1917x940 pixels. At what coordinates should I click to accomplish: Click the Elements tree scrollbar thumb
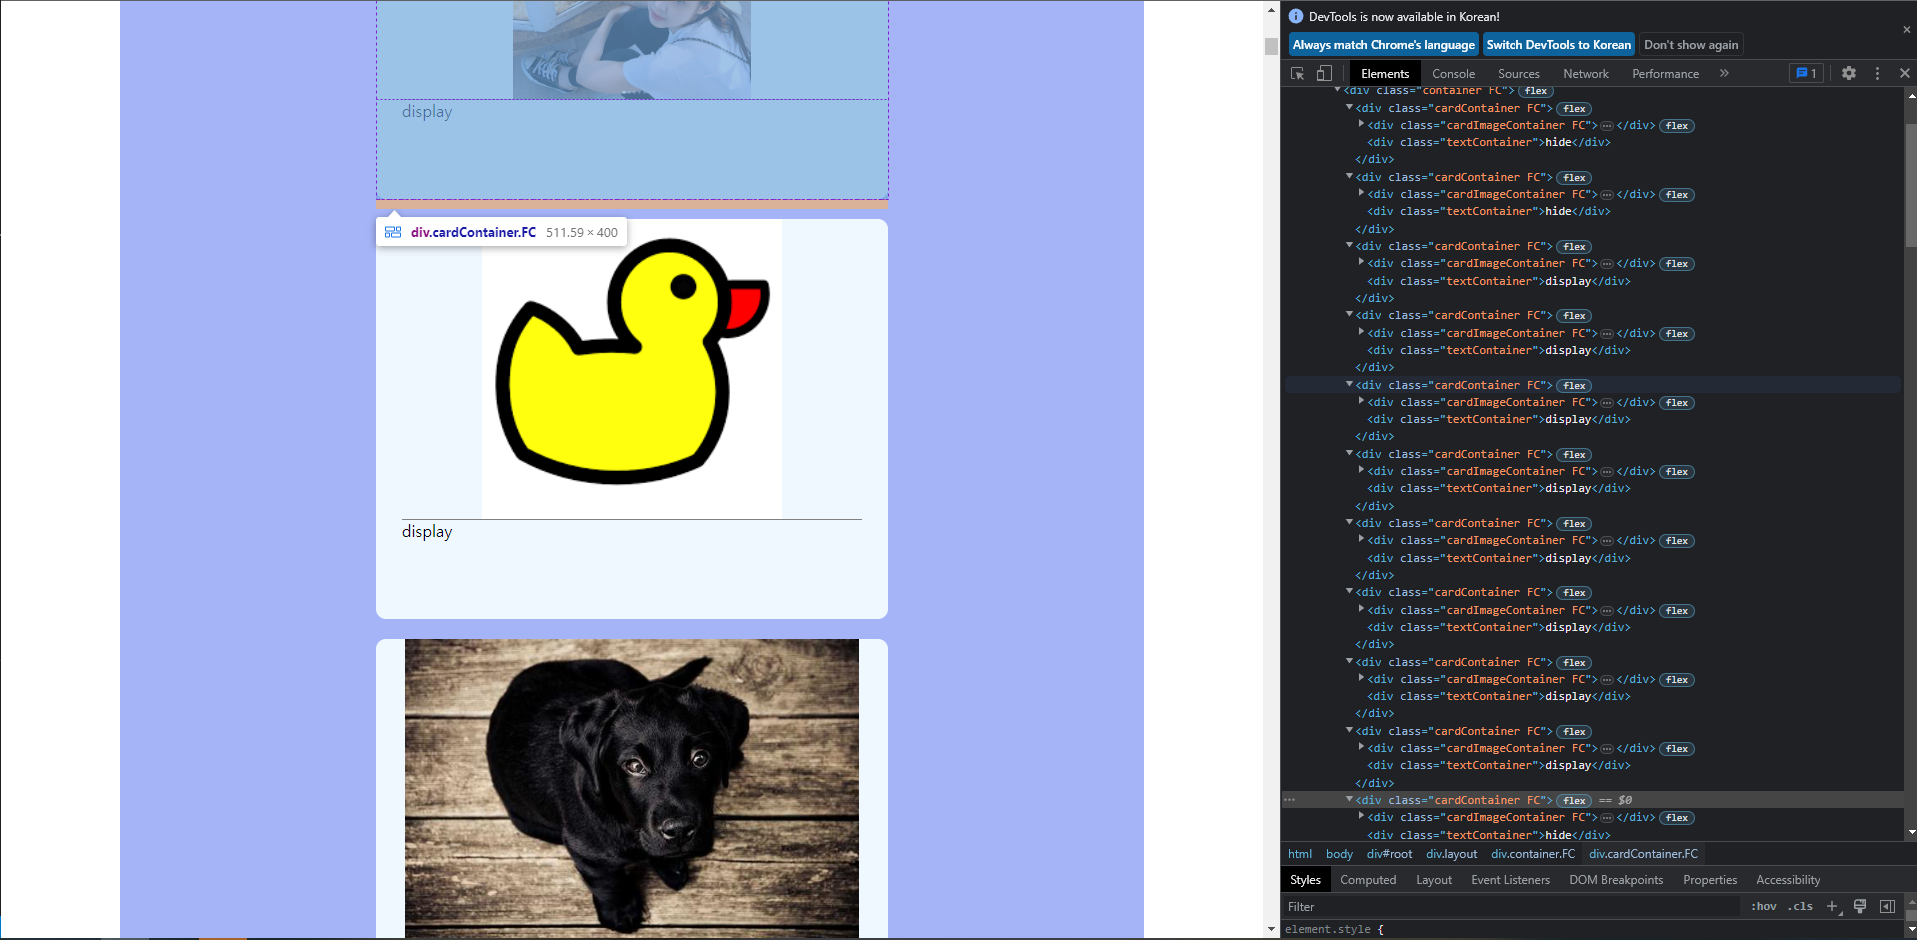pos(1910,185)
